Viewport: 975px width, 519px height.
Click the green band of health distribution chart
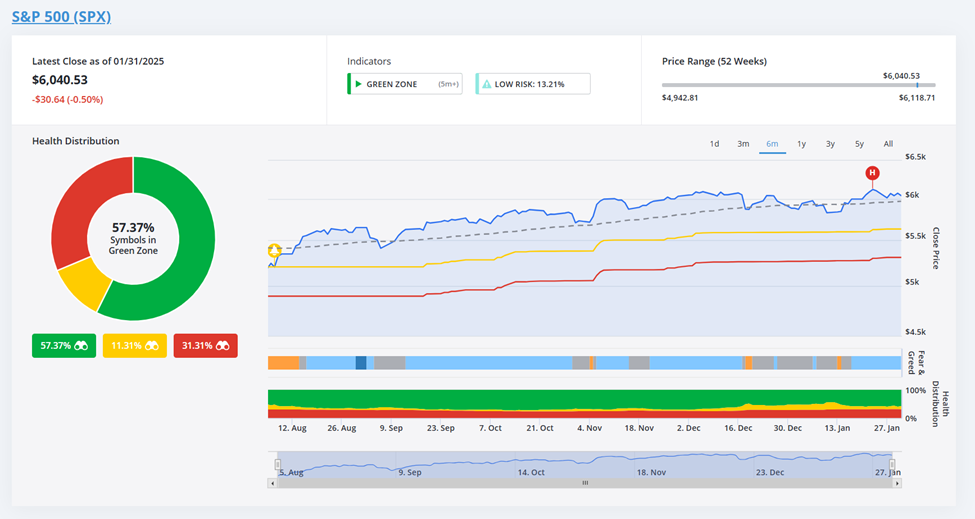(x=585, y=398)
